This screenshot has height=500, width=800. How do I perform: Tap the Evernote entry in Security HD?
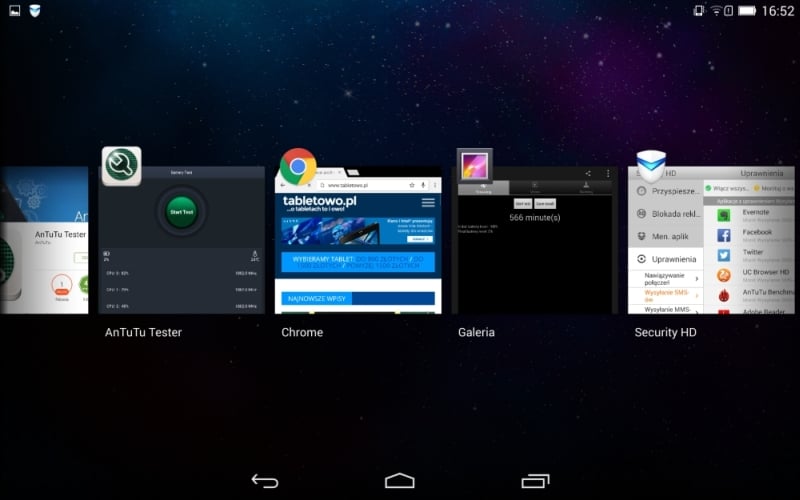click(x=749, y=215)
